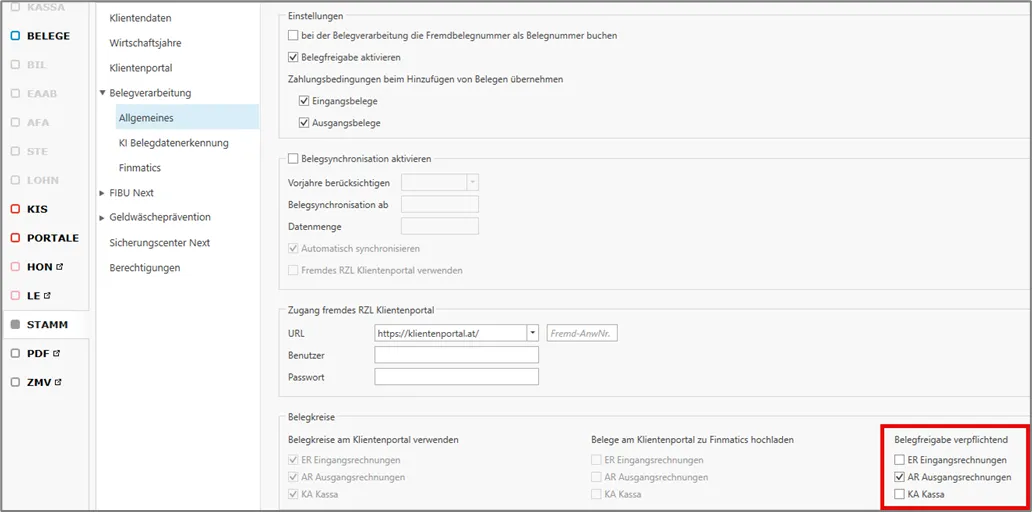Toggle KA Kassa under Finmatics hochladen
This screenshot has width=1032, height=512.
596,494
